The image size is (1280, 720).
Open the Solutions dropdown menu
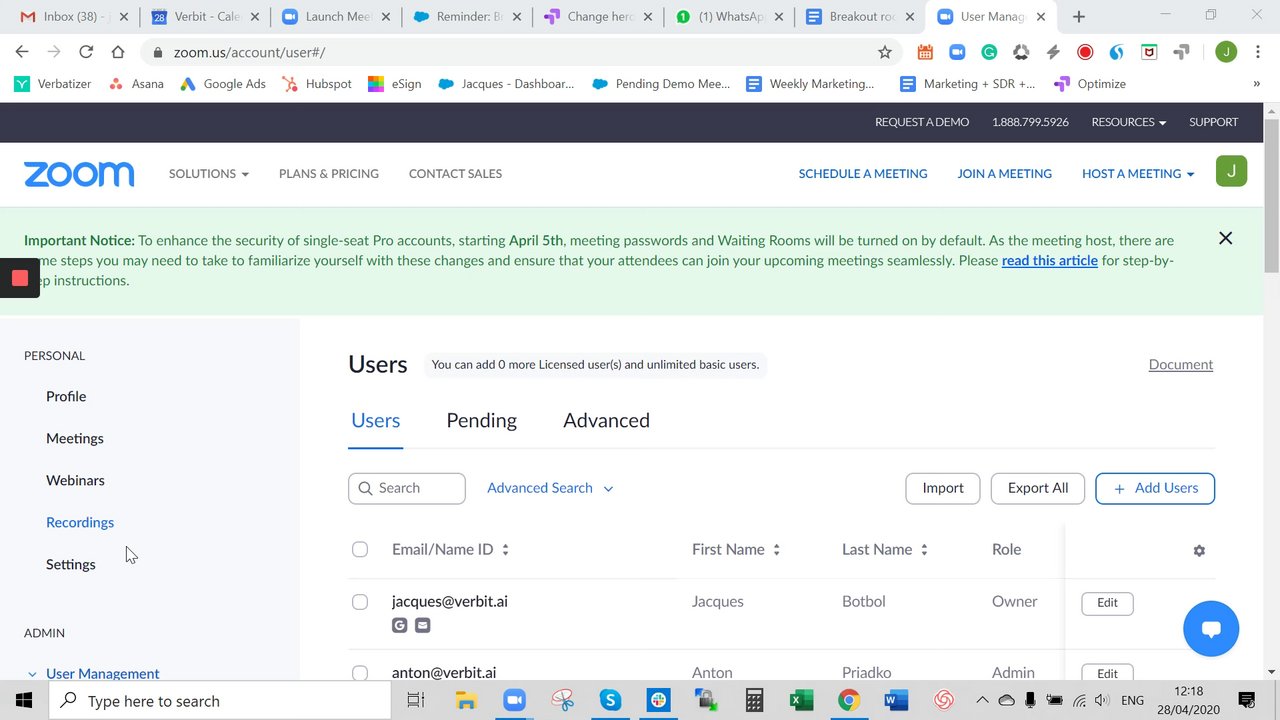209,174
